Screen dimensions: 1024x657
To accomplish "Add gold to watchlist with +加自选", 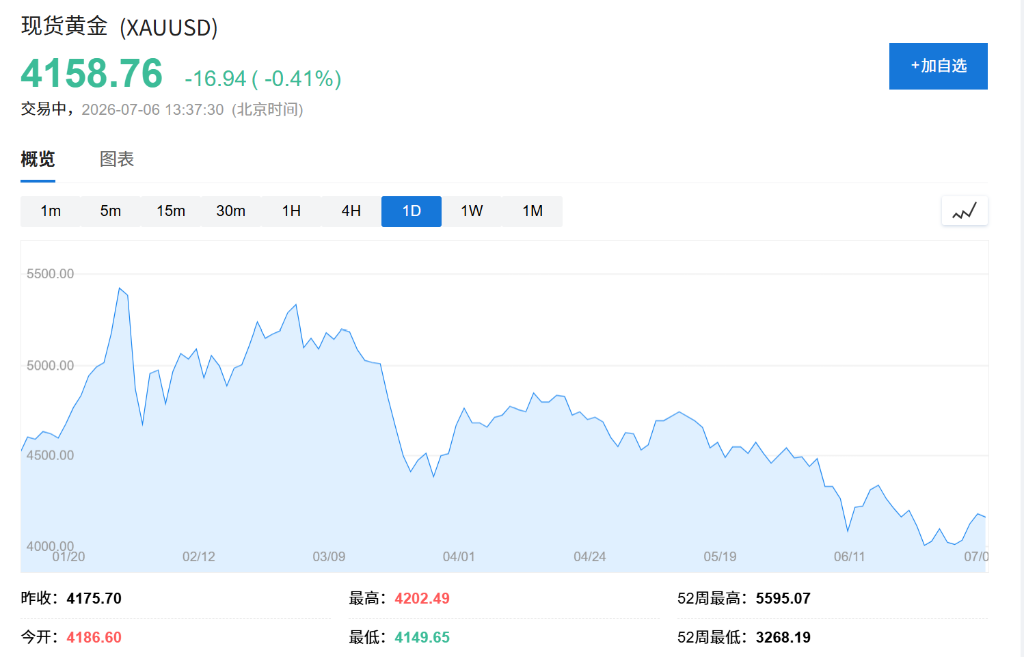I will point(938,66).
